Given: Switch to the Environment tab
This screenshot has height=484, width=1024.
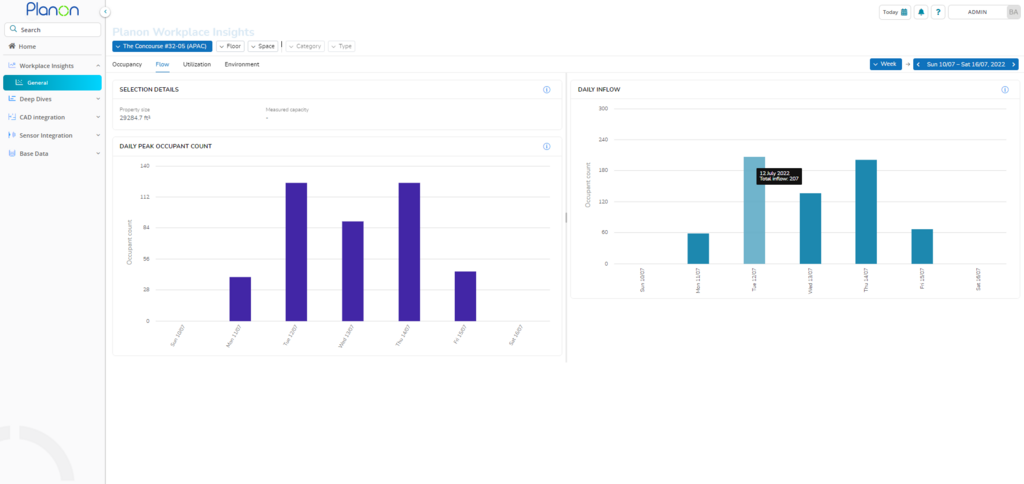Looking at the screenshot, I should [242, 65].
